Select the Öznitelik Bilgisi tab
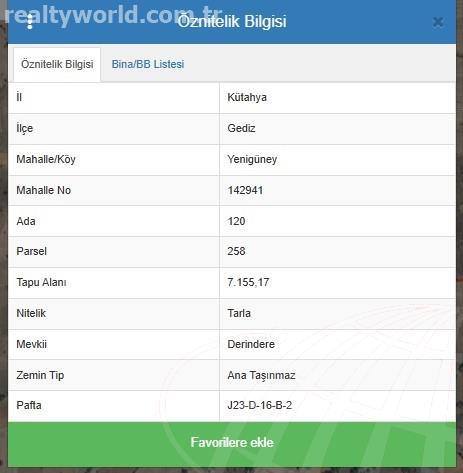 coord(57,64)
